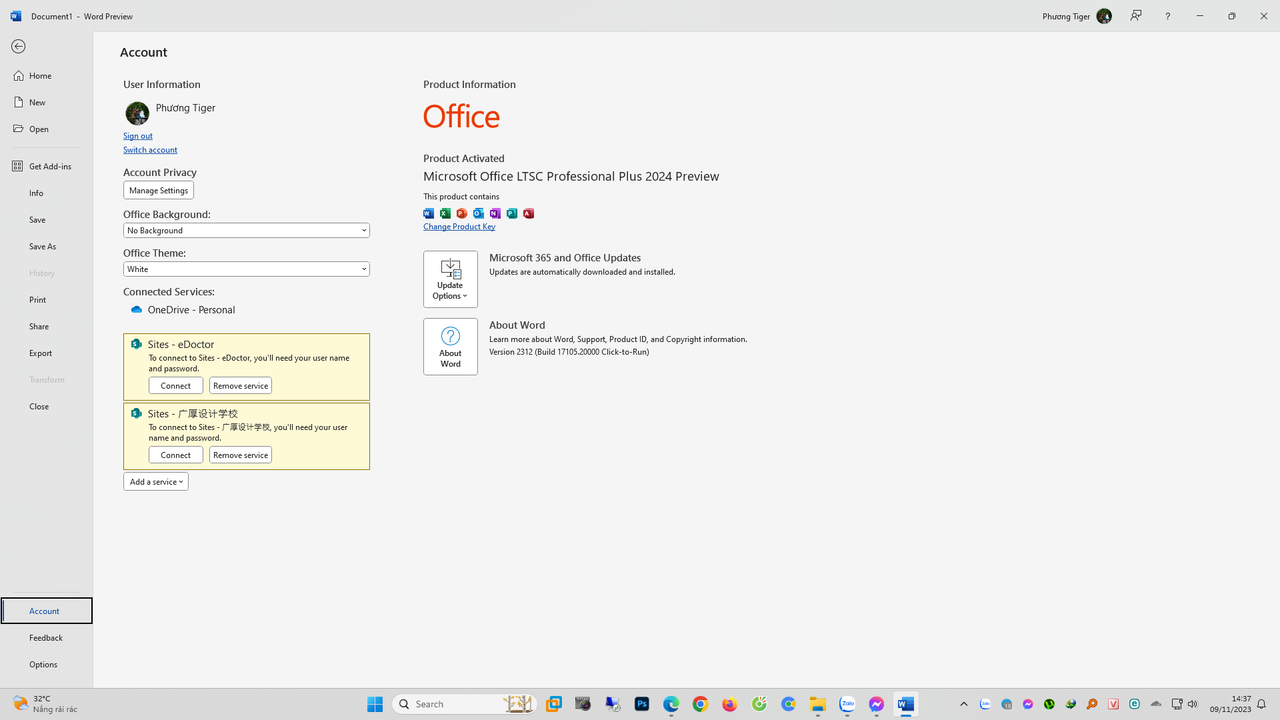The image size is (1280, 720).
Task: Click the OneNote icon in product list
Action: click(x=495, y=213)
